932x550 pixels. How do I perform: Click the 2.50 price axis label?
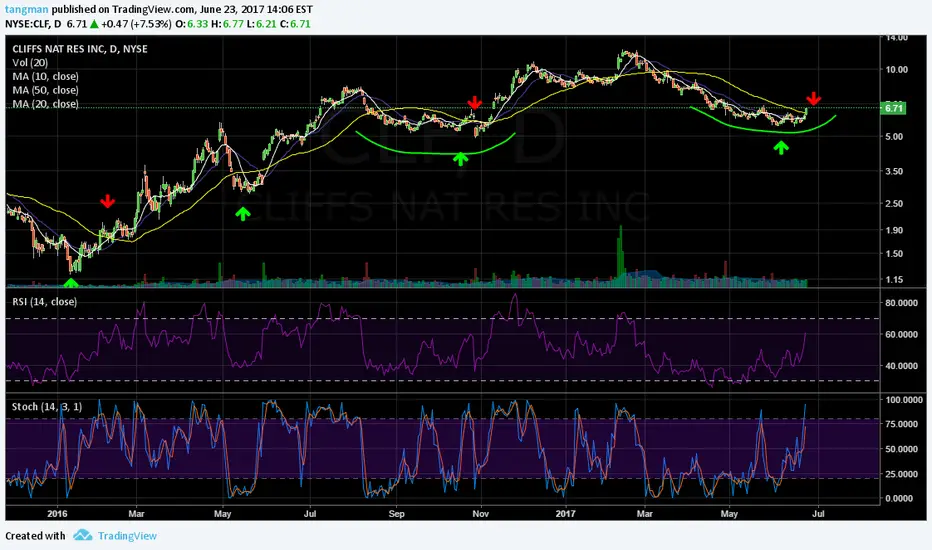(x=896, y=203)
